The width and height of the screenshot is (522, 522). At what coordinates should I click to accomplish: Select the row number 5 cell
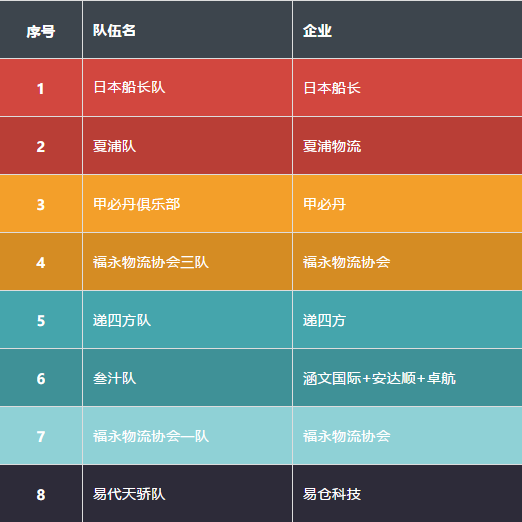[41, 320]
